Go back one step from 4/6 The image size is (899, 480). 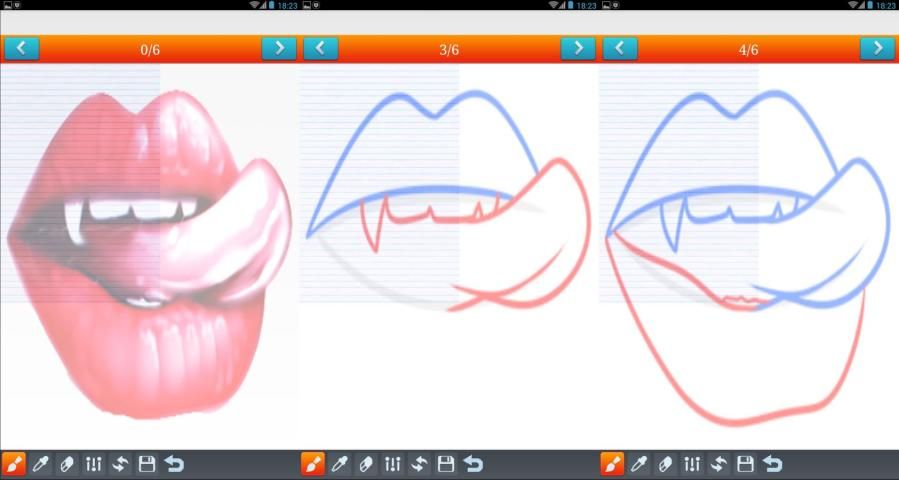(620, 48)
